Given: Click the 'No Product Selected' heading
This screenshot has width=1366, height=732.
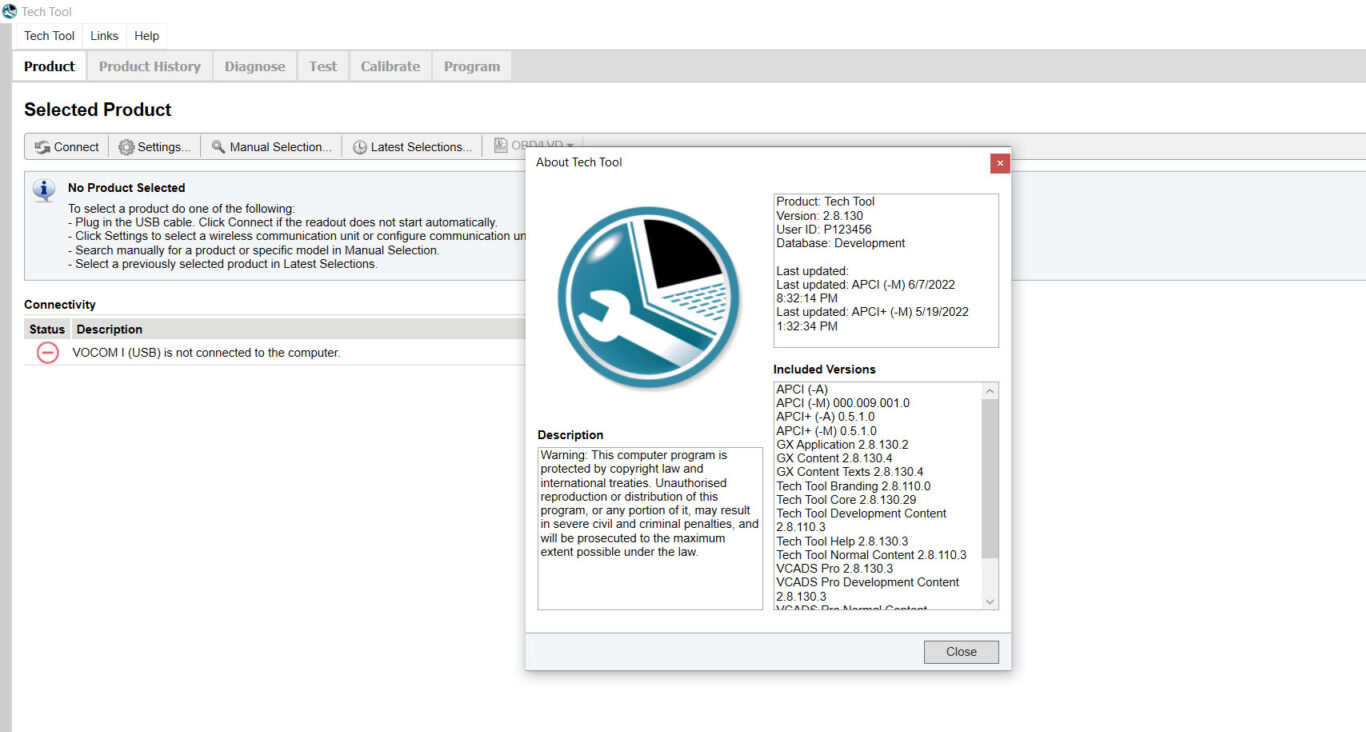Looking at the screenshot, I should (126, 188).
